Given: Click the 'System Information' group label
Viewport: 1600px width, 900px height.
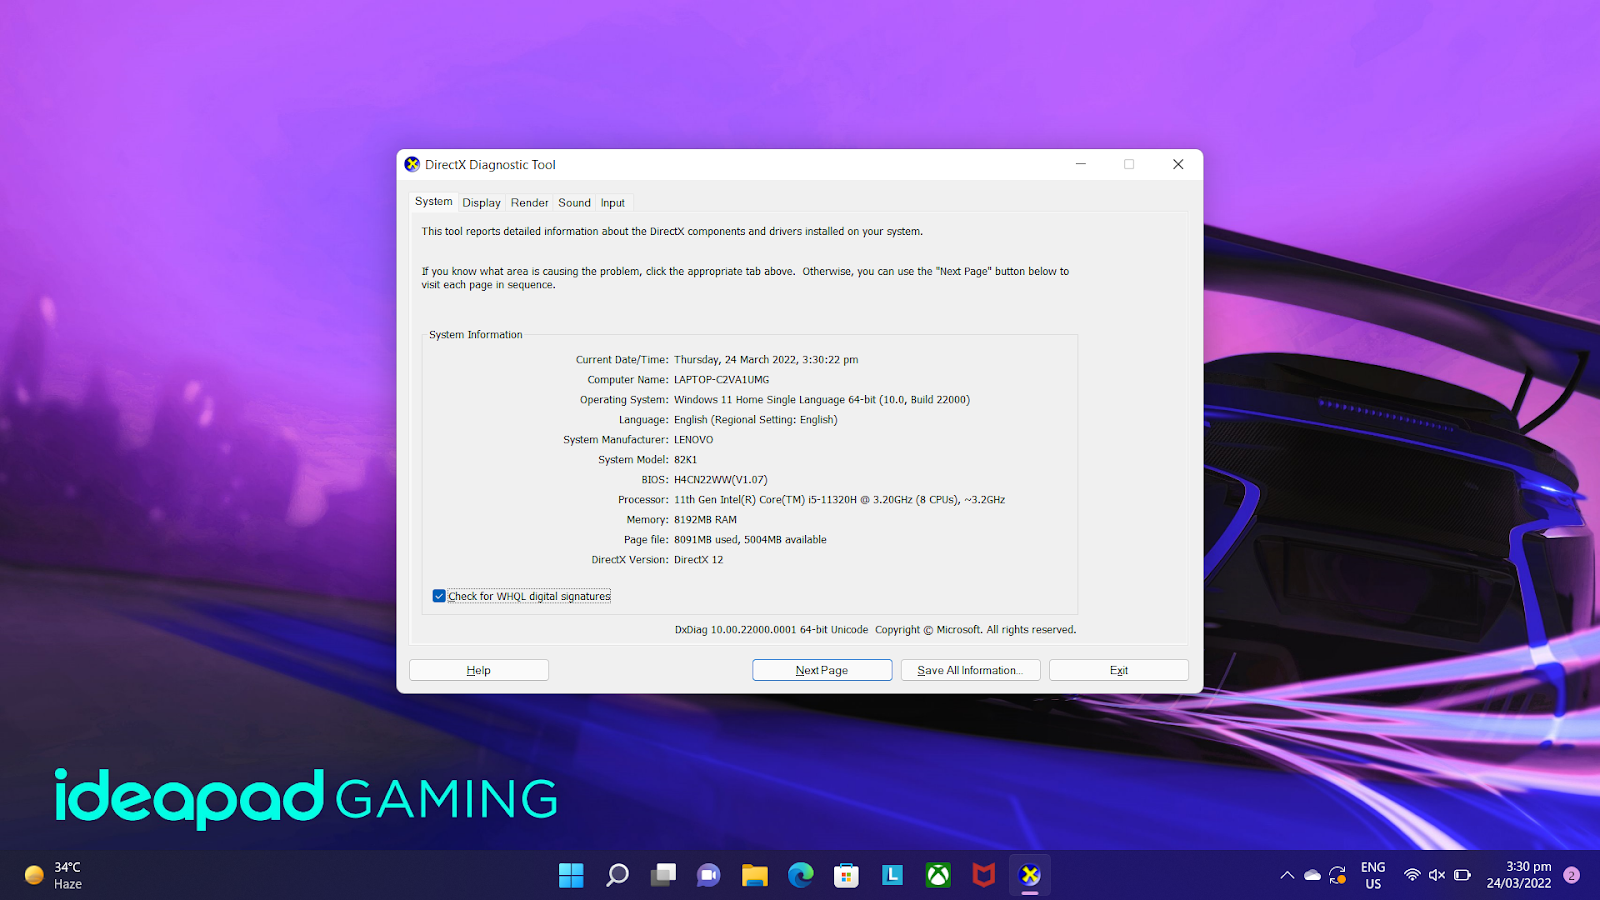Looking at the screenshot, I should click(x=476, y=335).
